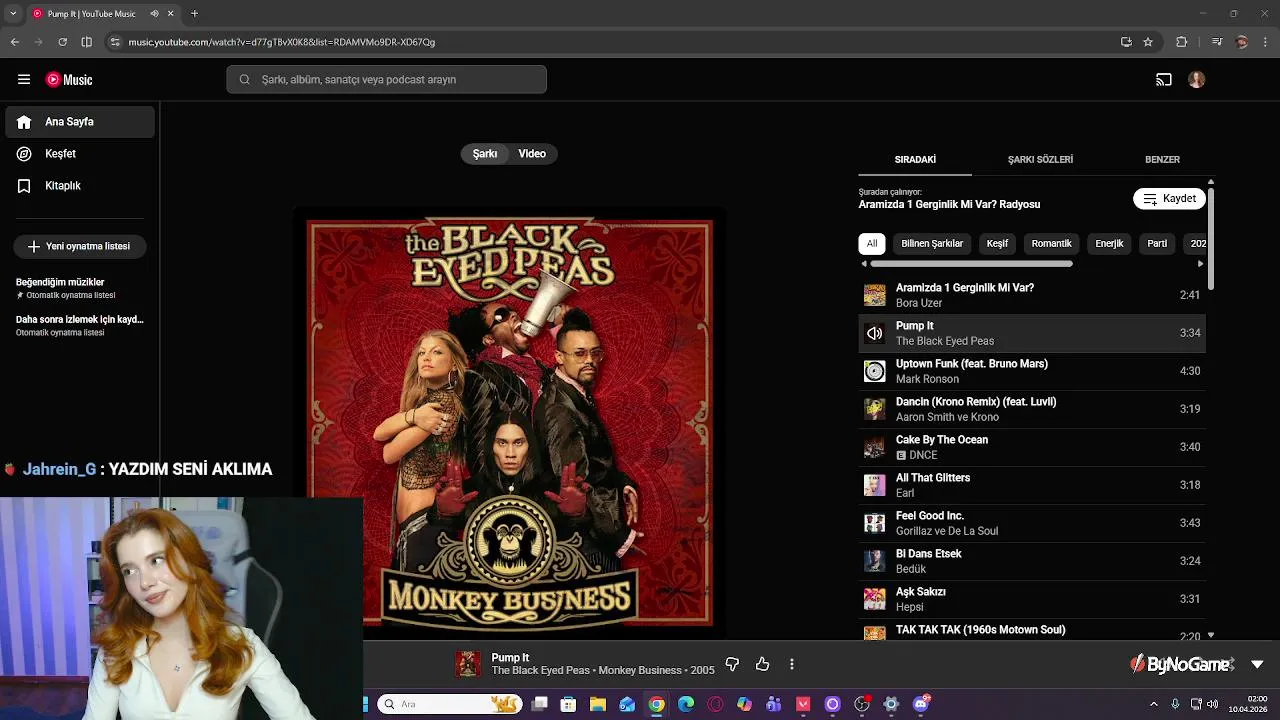This screenshot has width=1280, height=720.
Task: Filter queue by Parti
Action: (x=1157, y=243)
